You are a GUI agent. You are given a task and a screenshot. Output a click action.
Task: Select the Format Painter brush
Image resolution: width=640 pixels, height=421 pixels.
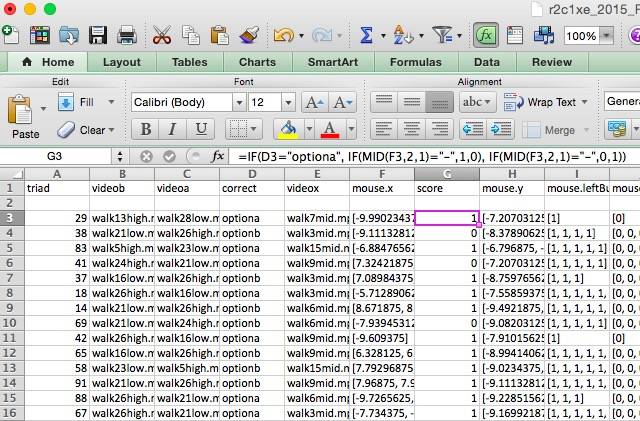(249, 35)
